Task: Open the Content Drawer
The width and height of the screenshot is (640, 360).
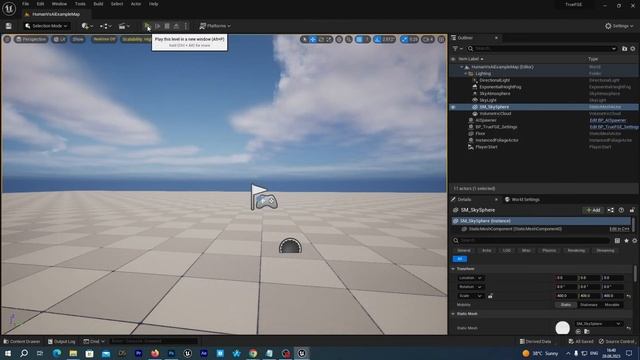Action: [22, 341]
